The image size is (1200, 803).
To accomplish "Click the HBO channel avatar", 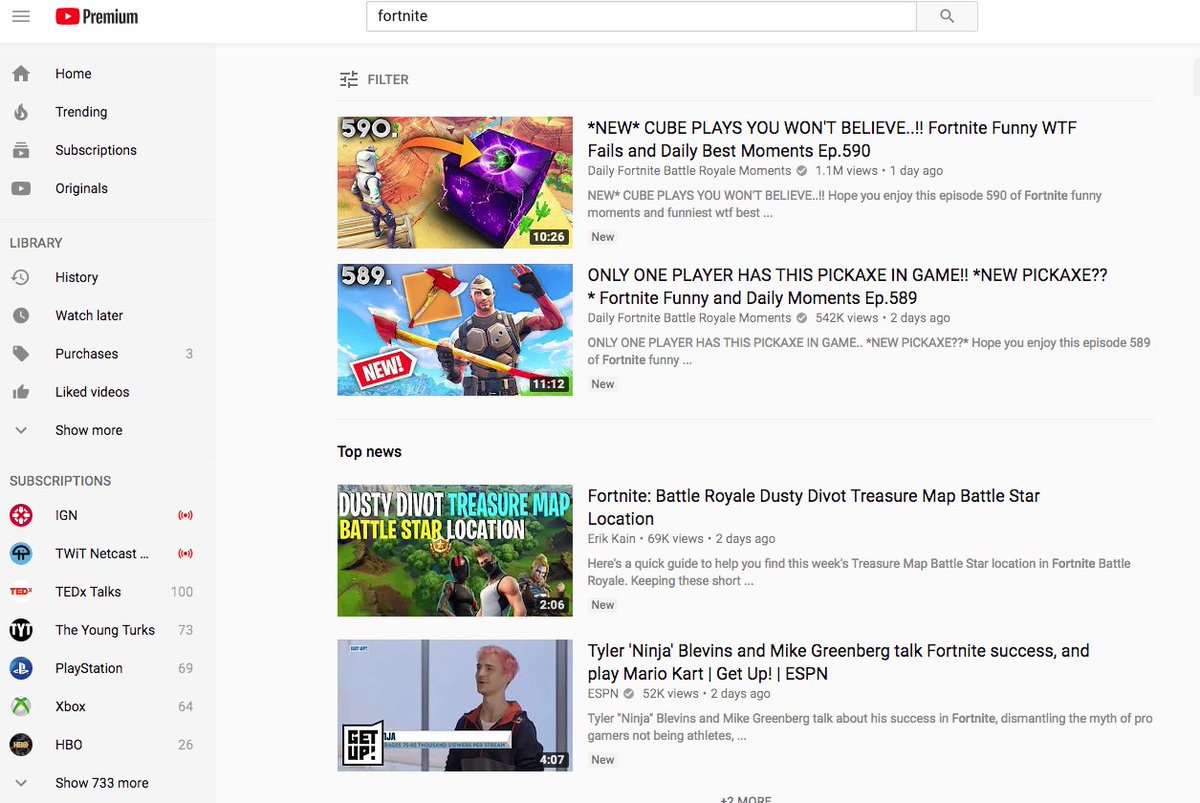I will [x=21, y=744].
